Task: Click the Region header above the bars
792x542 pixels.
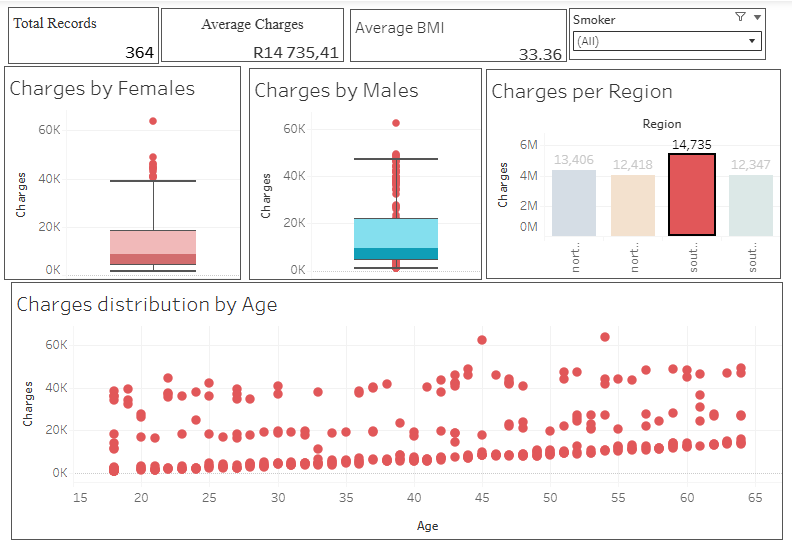Action: pyautogui.click(x=662, y=124)
